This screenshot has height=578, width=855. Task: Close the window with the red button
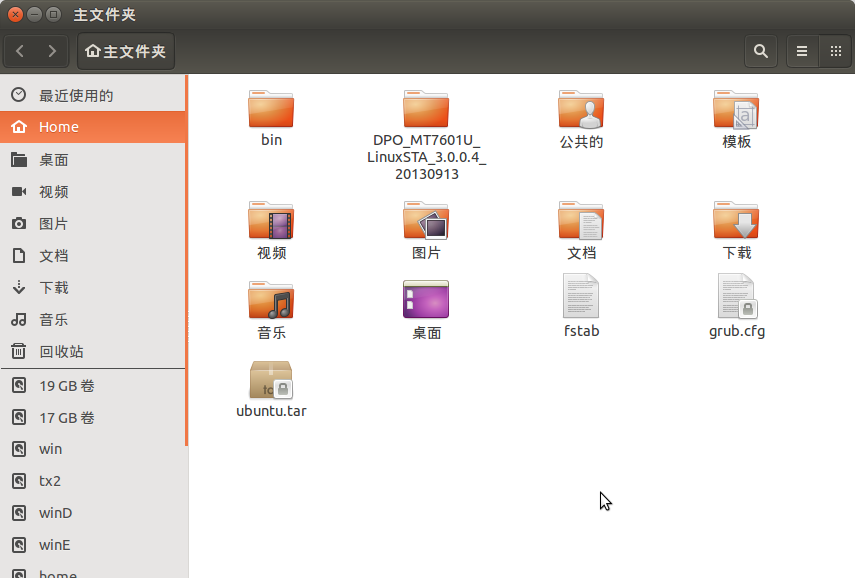(15, 14)
